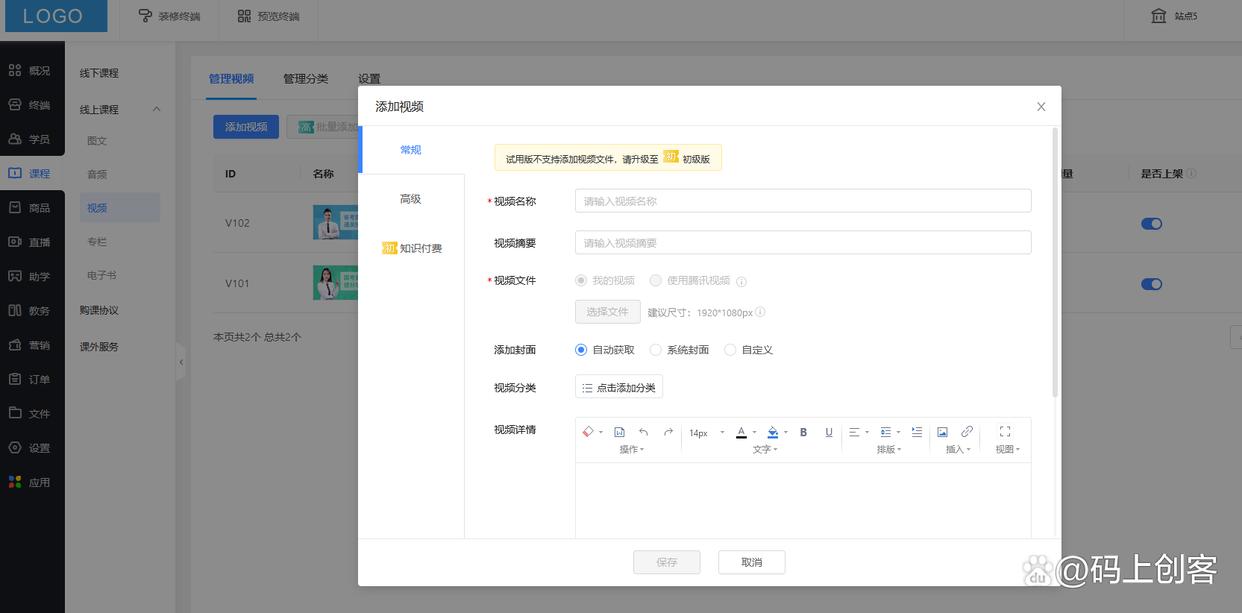The image size is (1242, 613).
Task: Click 点击添加分类 button
Action: tap(619, 387)
